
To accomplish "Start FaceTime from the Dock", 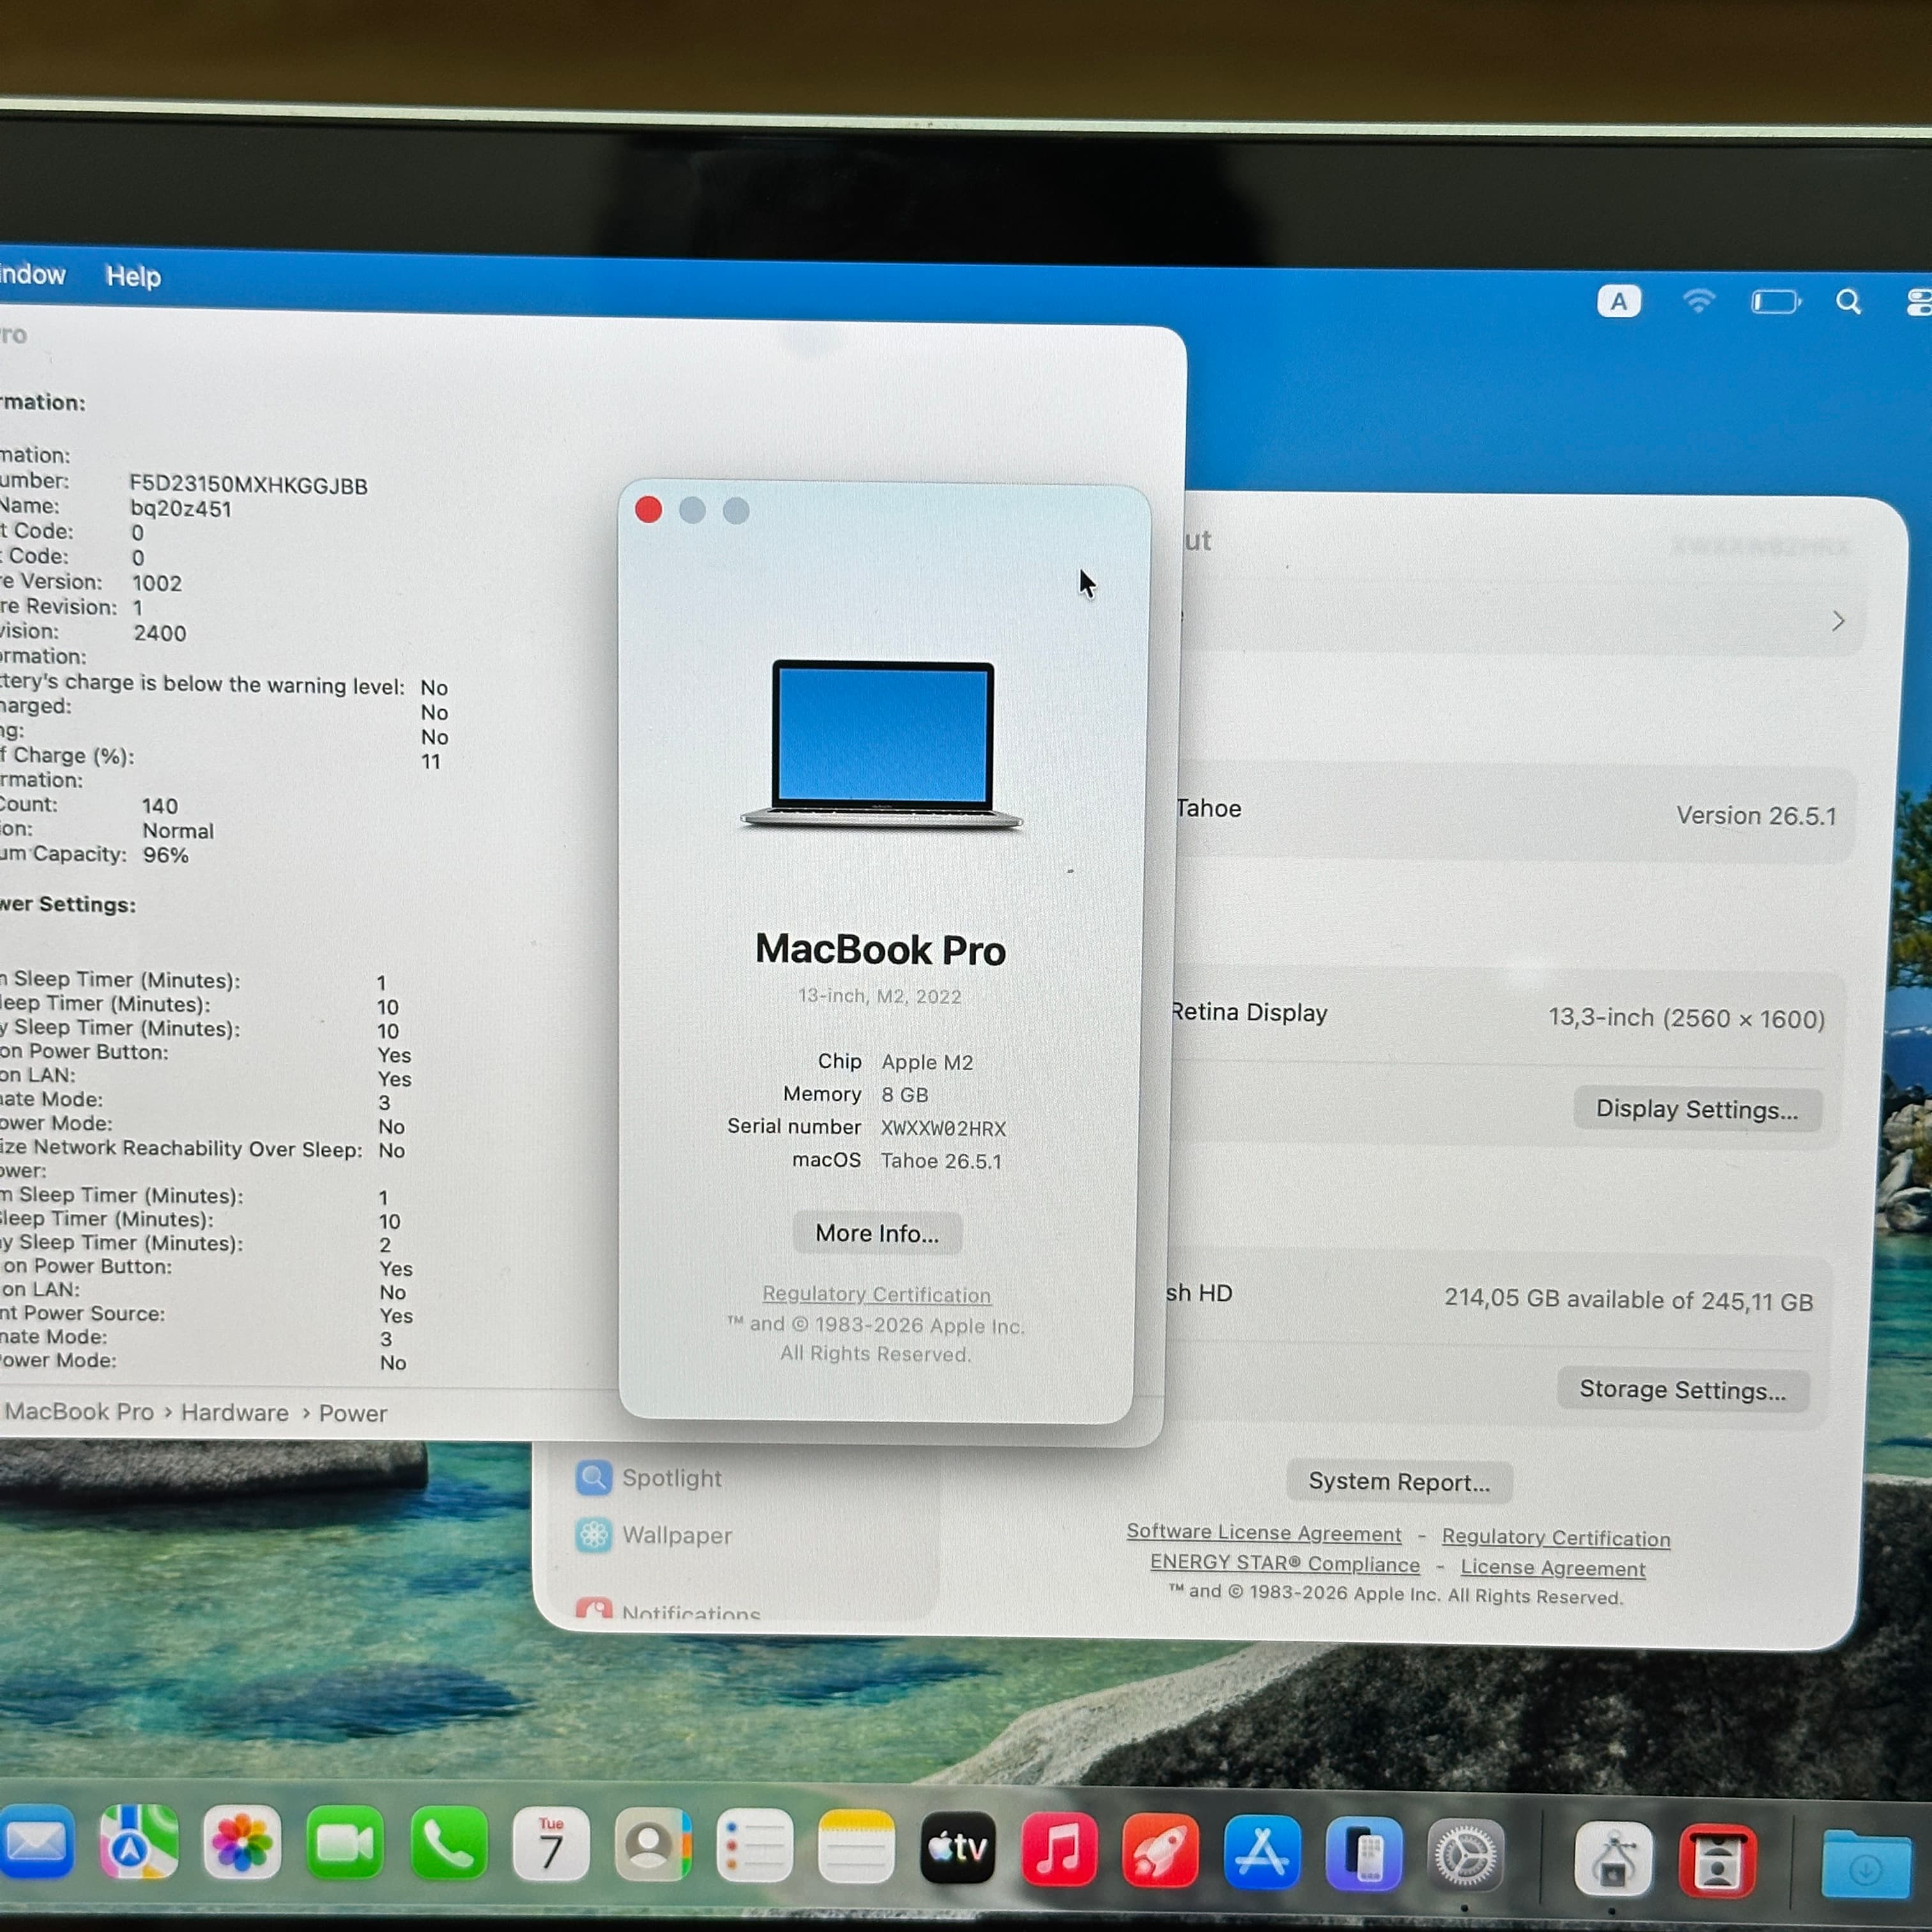I will [345, 1844].
